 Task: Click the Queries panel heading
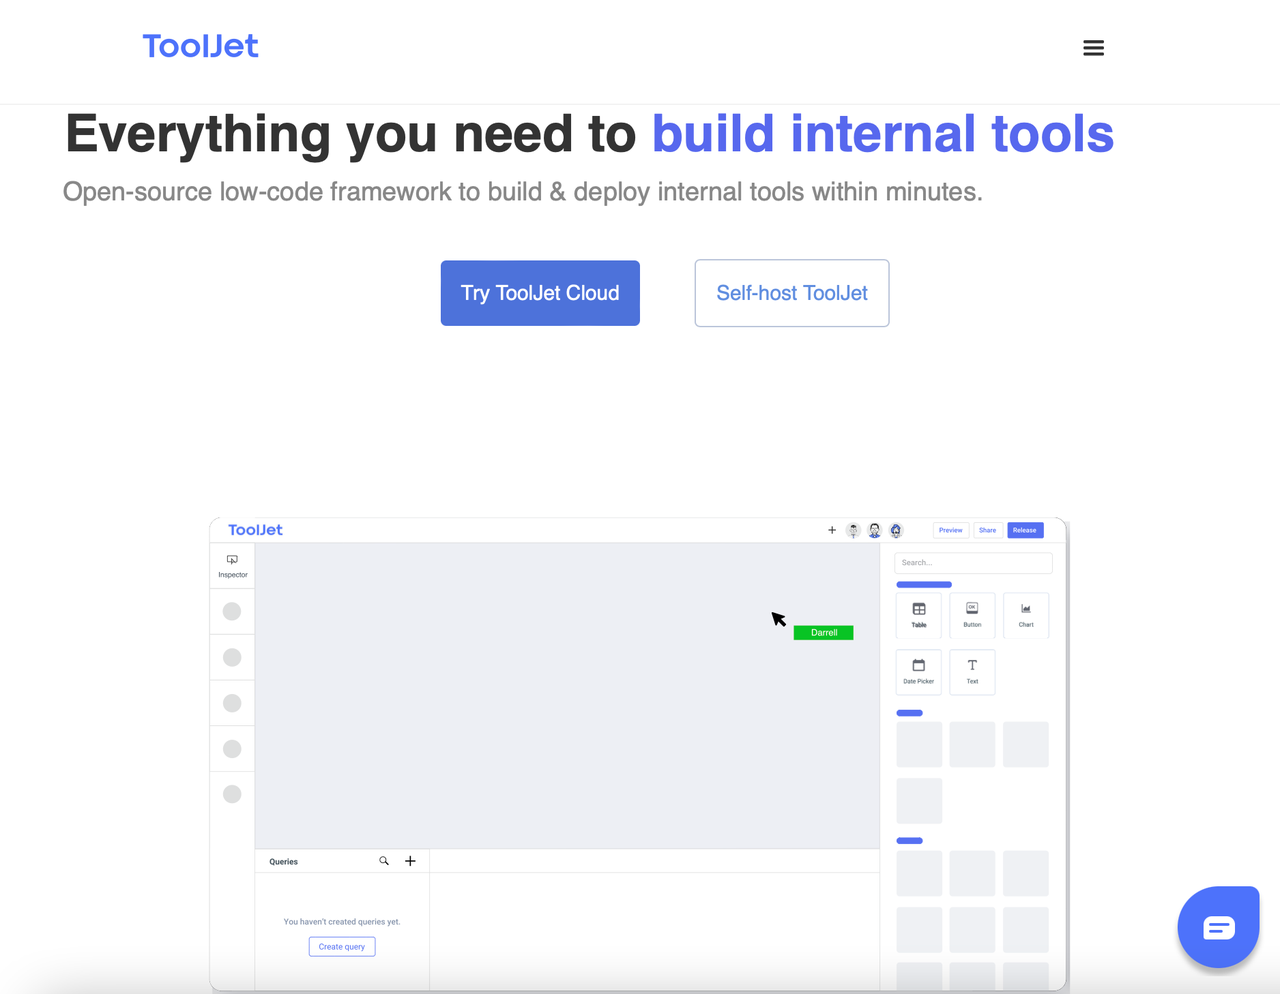click(283, 861)
